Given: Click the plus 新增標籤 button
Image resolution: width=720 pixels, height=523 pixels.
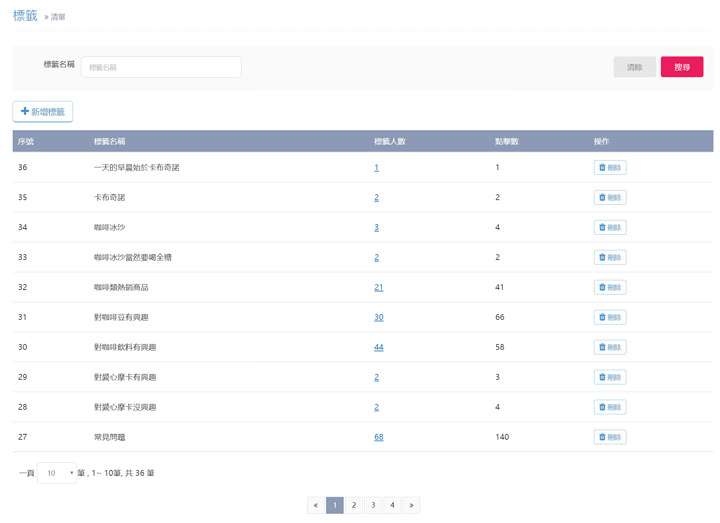Looking at the screenshot, I should (43, 111).
